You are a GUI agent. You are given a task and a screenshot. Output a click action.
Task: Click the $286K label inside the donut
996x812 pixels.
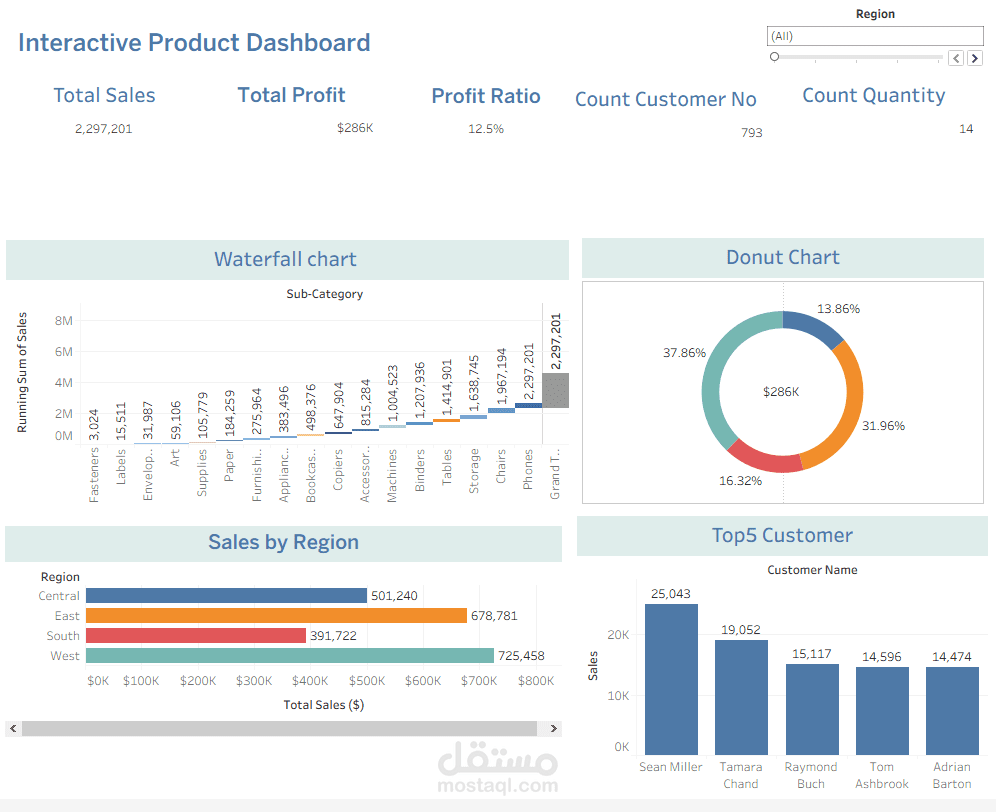(x=783, y=392)
